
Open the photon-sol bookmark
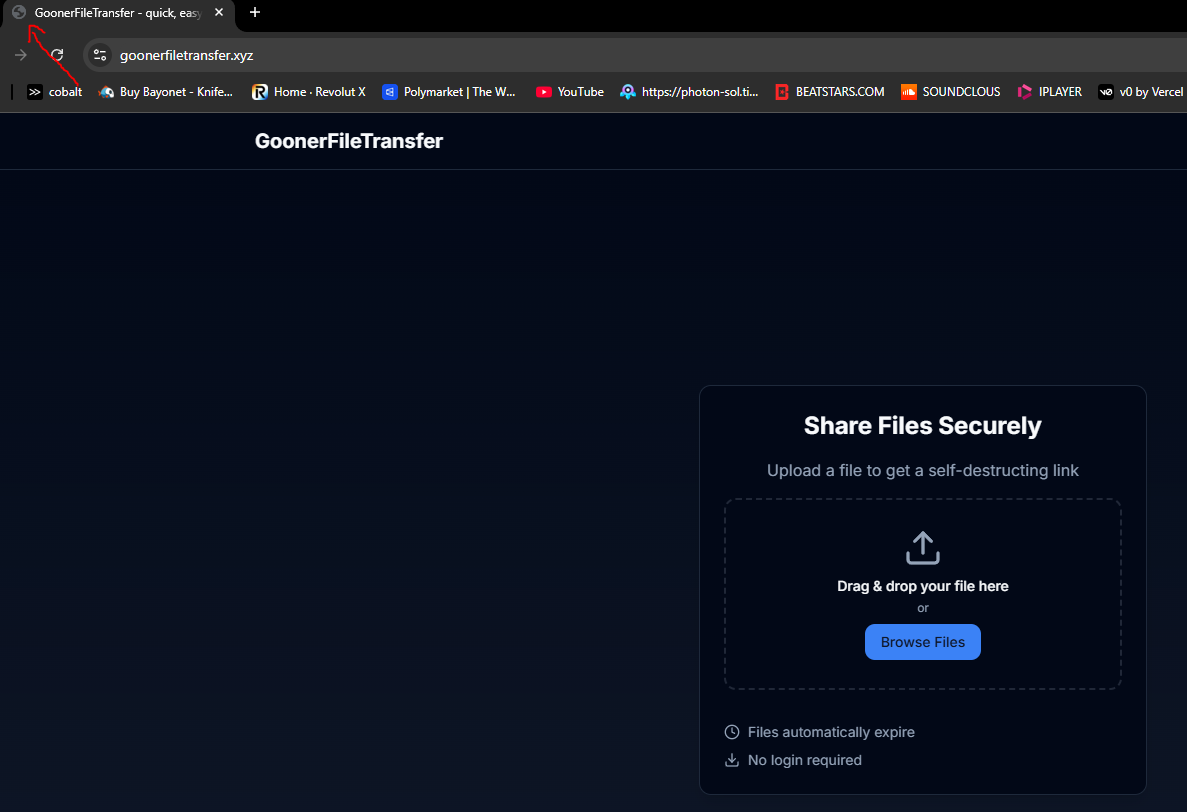tap(689, 92)
